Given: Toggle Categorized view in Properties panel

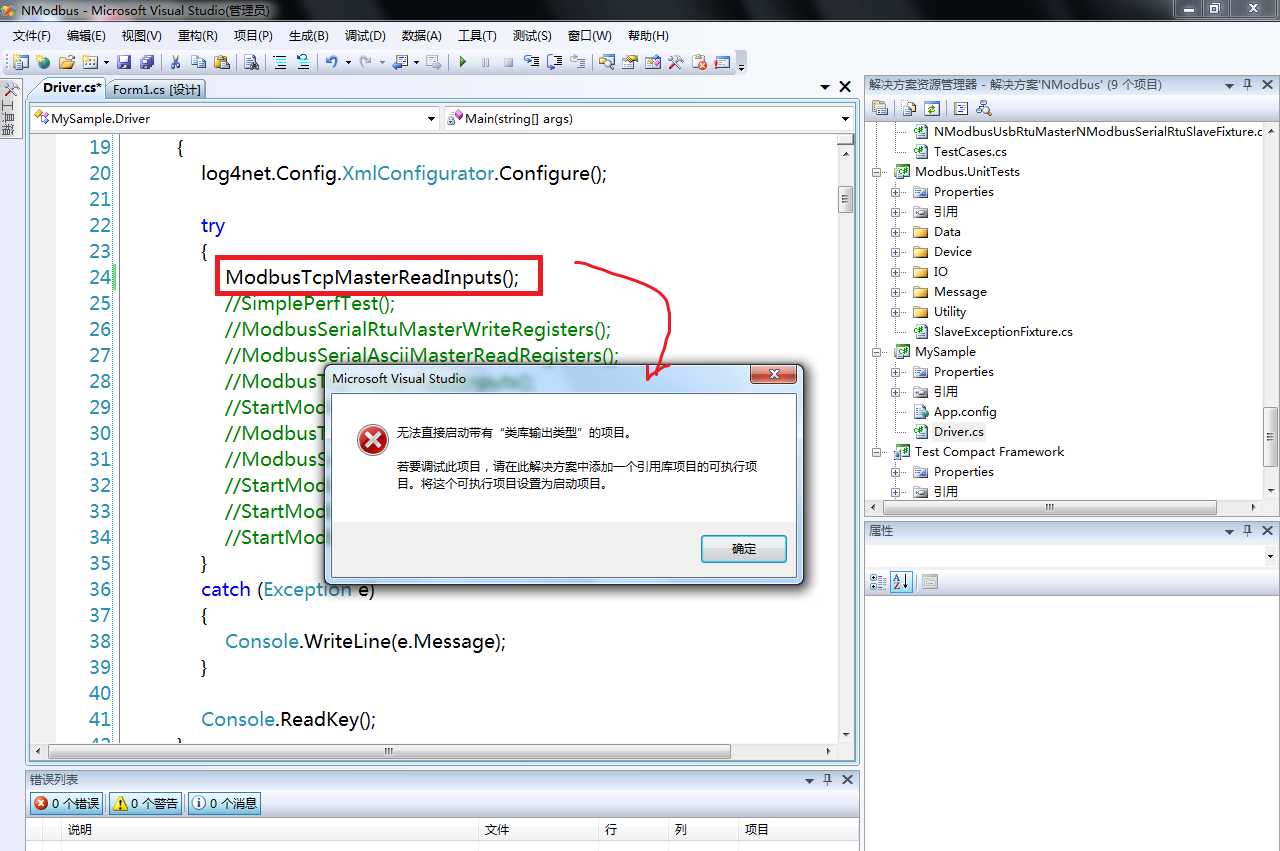Looking at the screenshot, I should coord(878,582).
